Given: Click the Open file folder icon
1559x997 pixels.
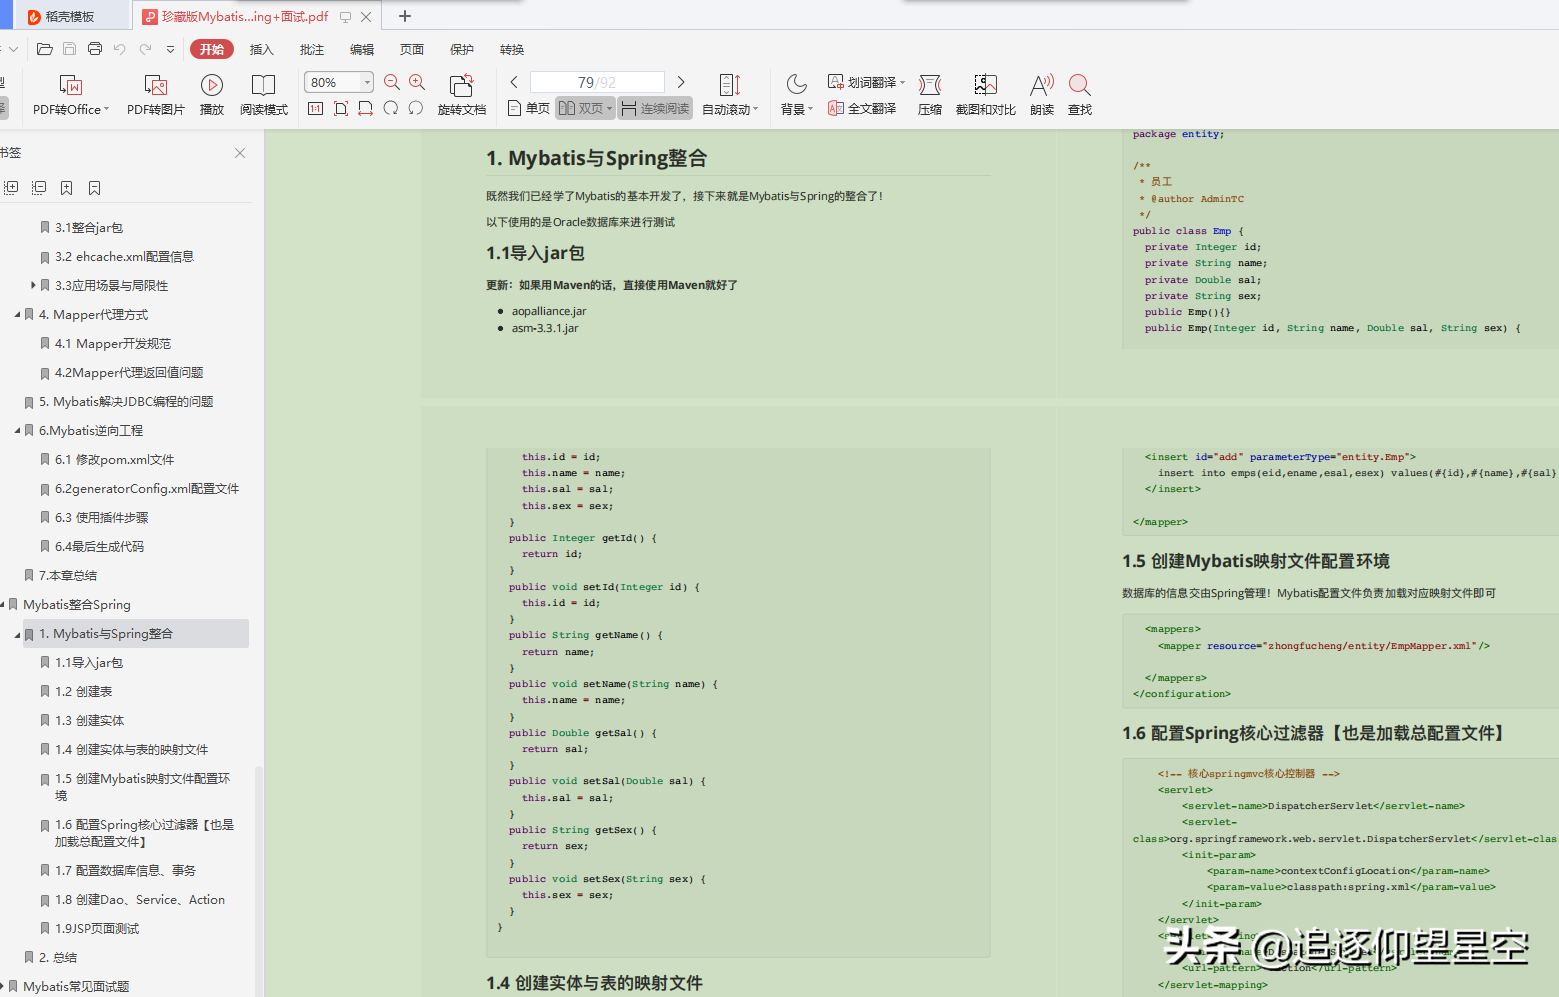Looking at the screenshot, I should click(x=44, y=49).
